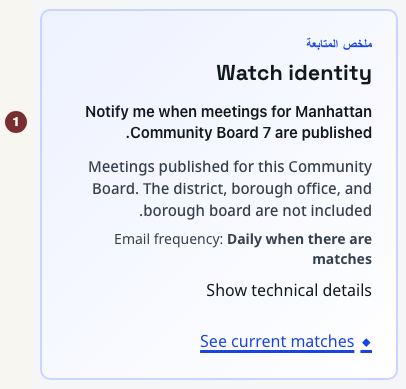
Task: Expand Show technical details
Action: coord(289,290)
